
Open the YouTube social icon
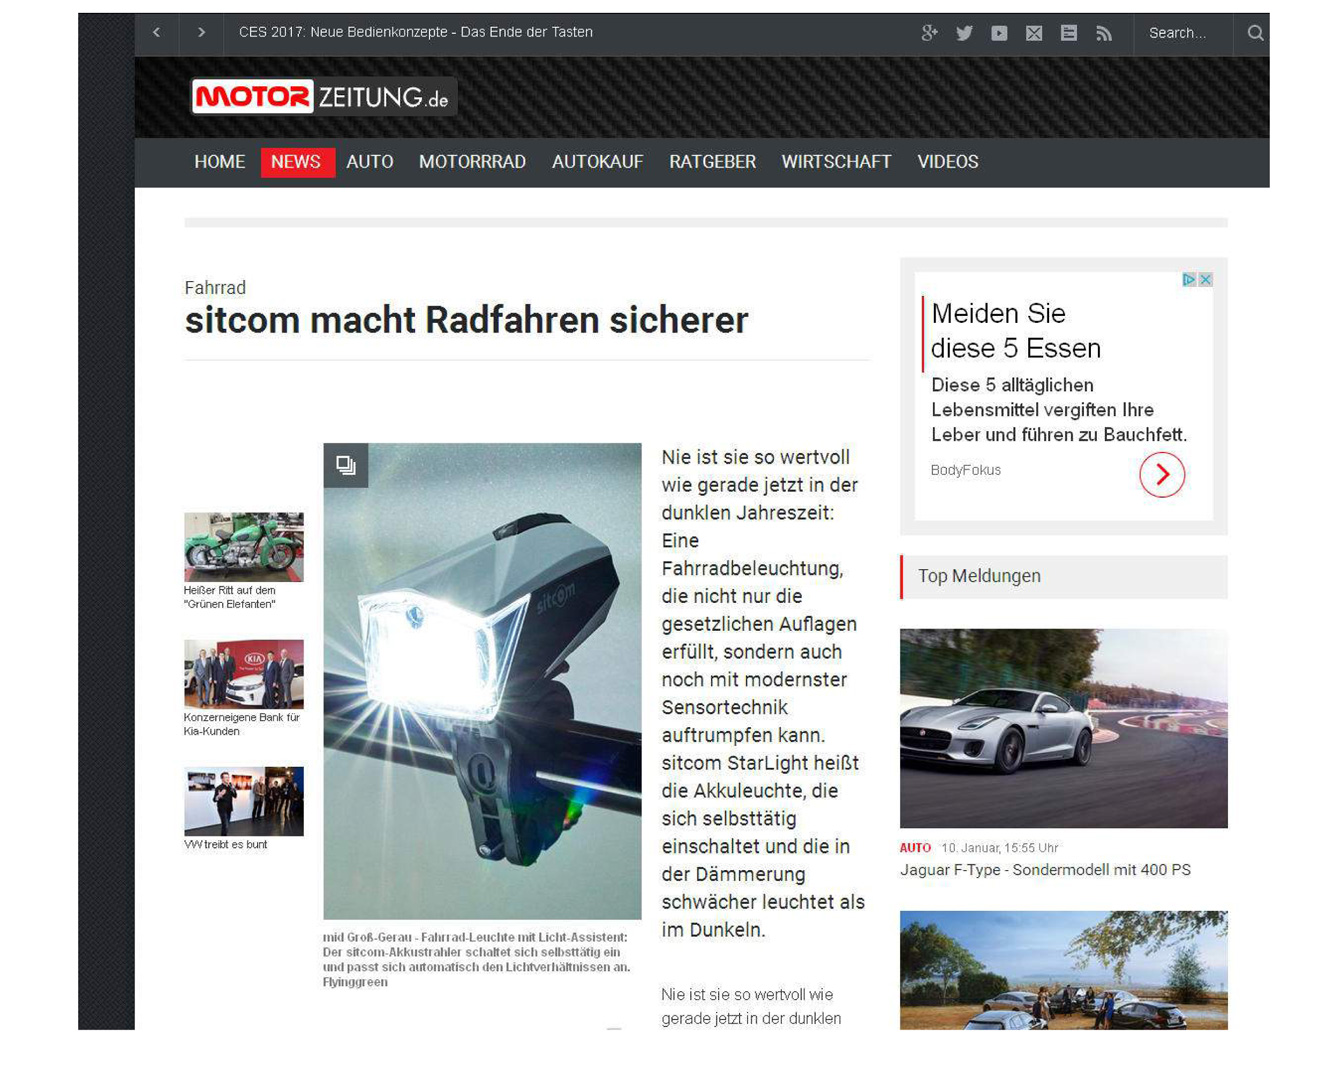pyautogui.click(x=999, y=33)
